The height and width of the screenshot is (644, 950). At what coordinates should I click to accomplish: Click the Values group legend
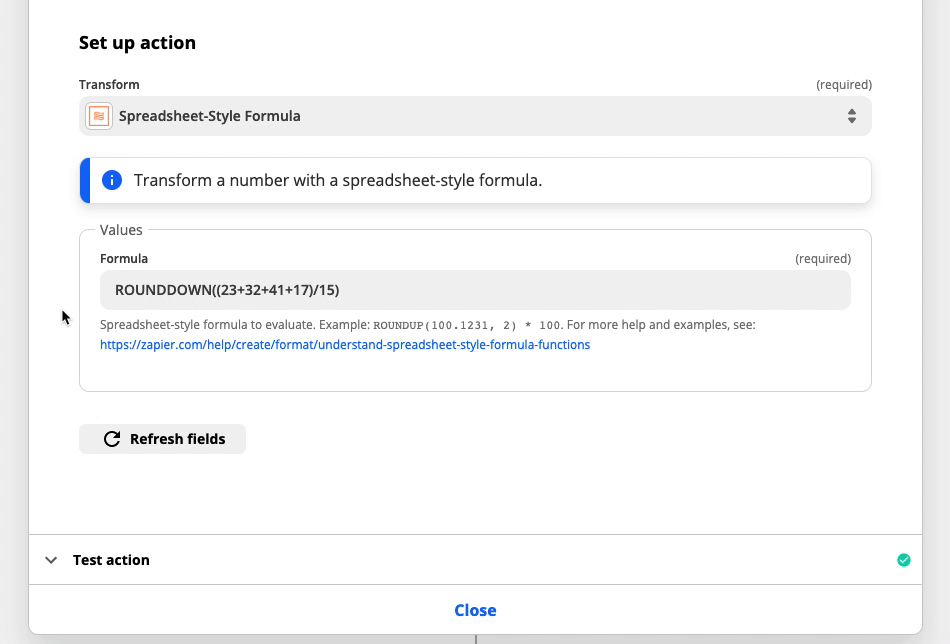coord(121,230)
